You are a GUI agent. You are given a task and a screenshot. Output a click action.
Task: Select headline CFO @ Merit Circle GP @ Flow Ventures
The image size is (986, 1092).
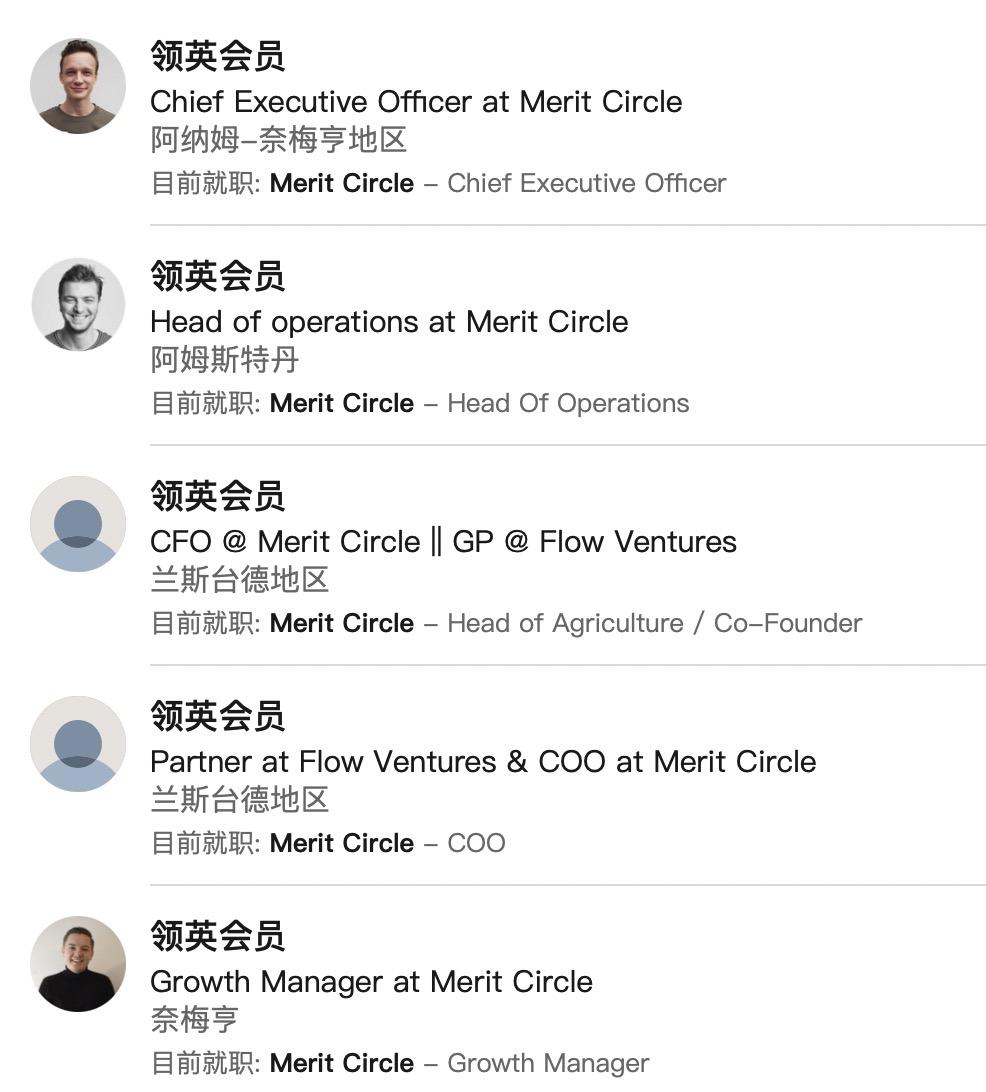tap(444, 542)
